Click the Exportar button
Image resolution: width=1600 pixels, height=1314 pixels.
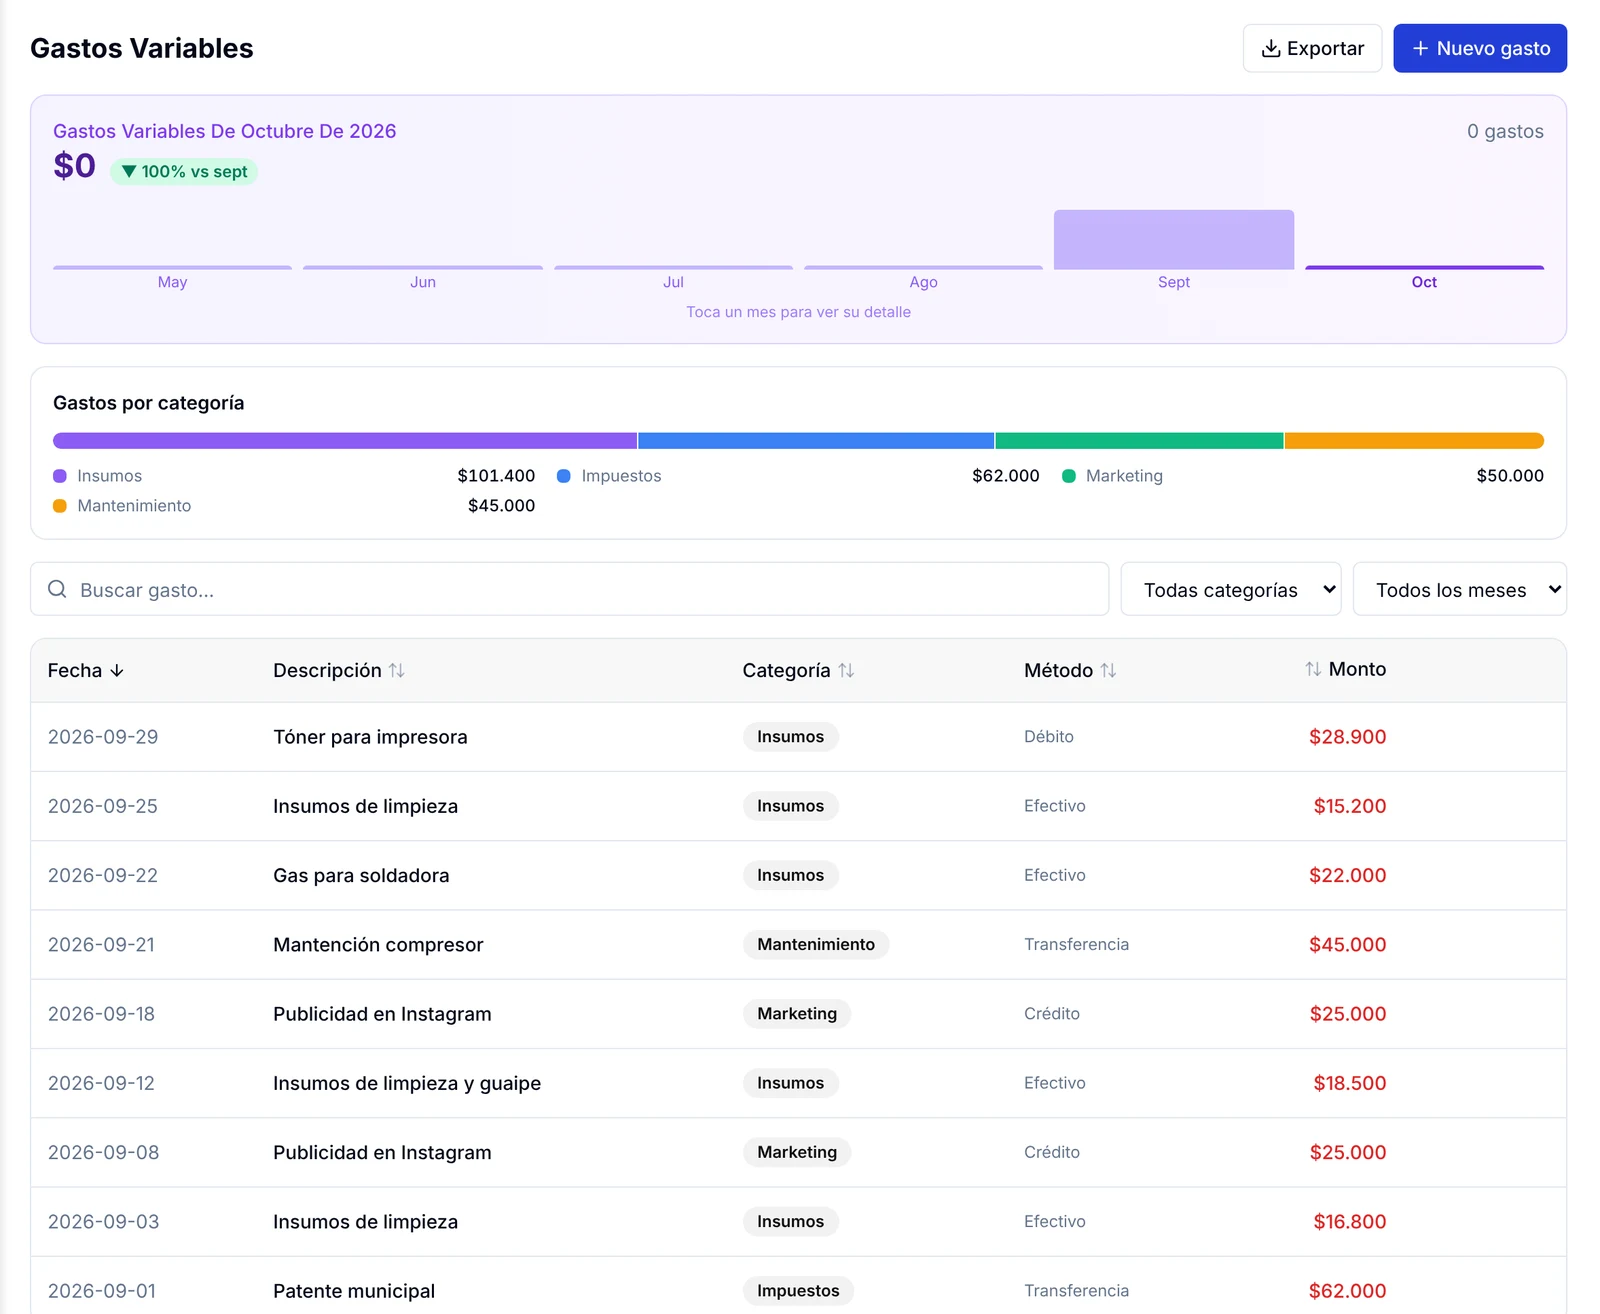1312,49
